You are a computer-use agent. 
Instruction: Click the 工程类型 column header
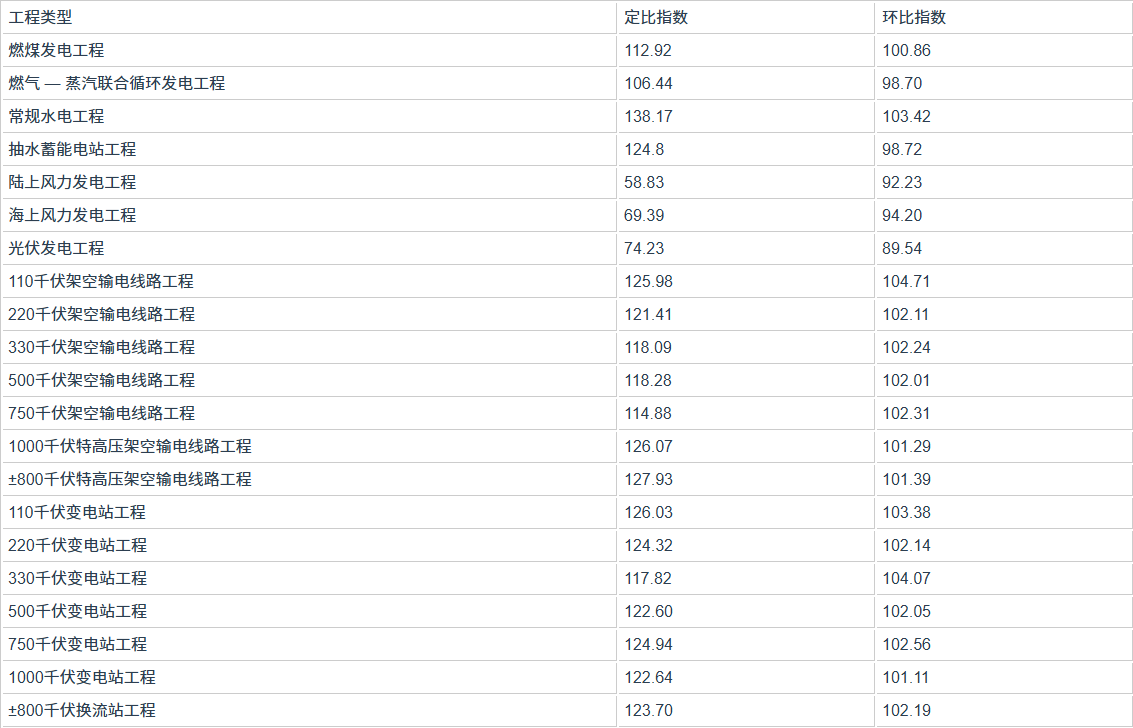click(41, 17)
